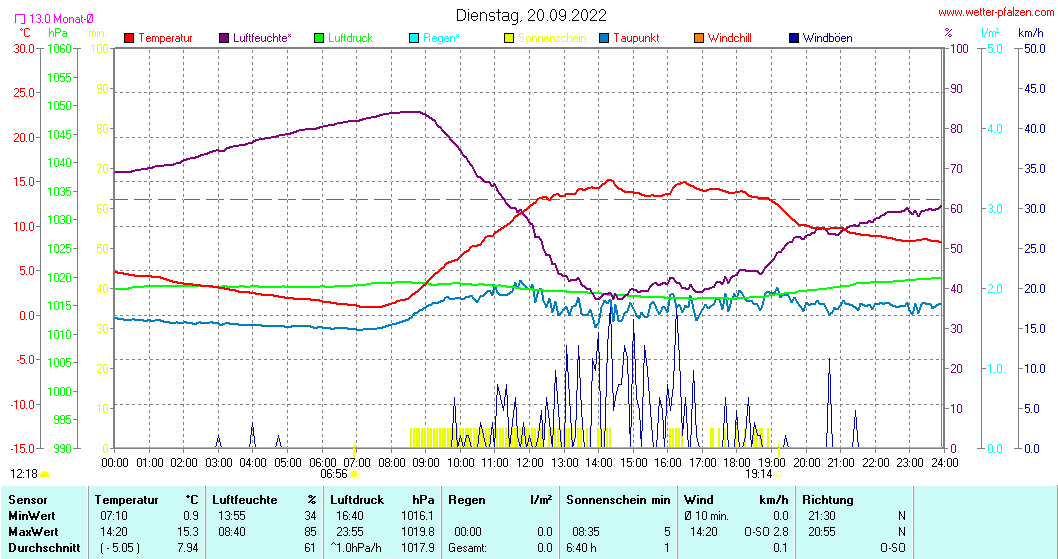
Task: Click the day length icon beside 12:18
Action: pos(45,474)
